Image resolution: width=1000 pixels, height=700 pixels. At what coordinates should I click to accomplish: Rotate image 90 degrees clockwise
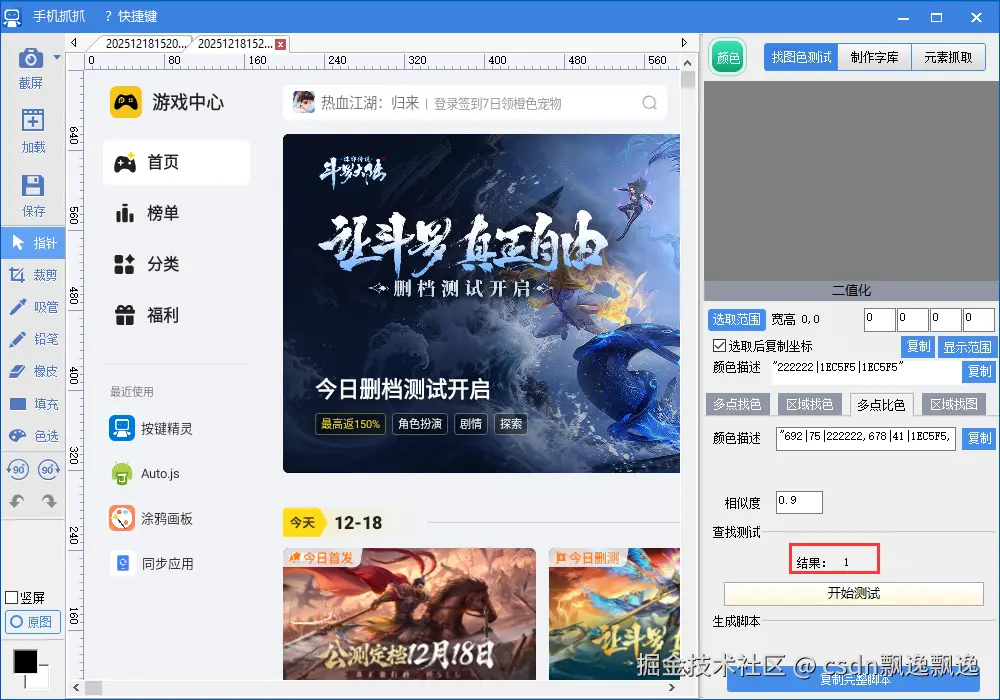coord(49,470)
